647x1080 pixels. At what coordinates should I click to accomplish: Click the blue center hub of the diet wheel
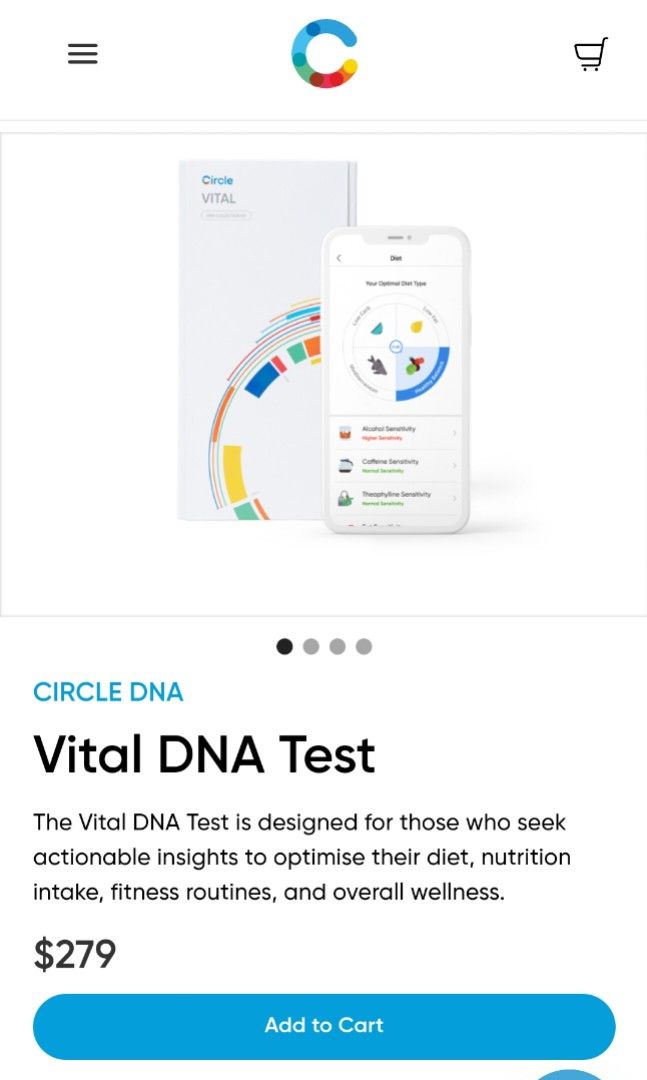[396, 345]
